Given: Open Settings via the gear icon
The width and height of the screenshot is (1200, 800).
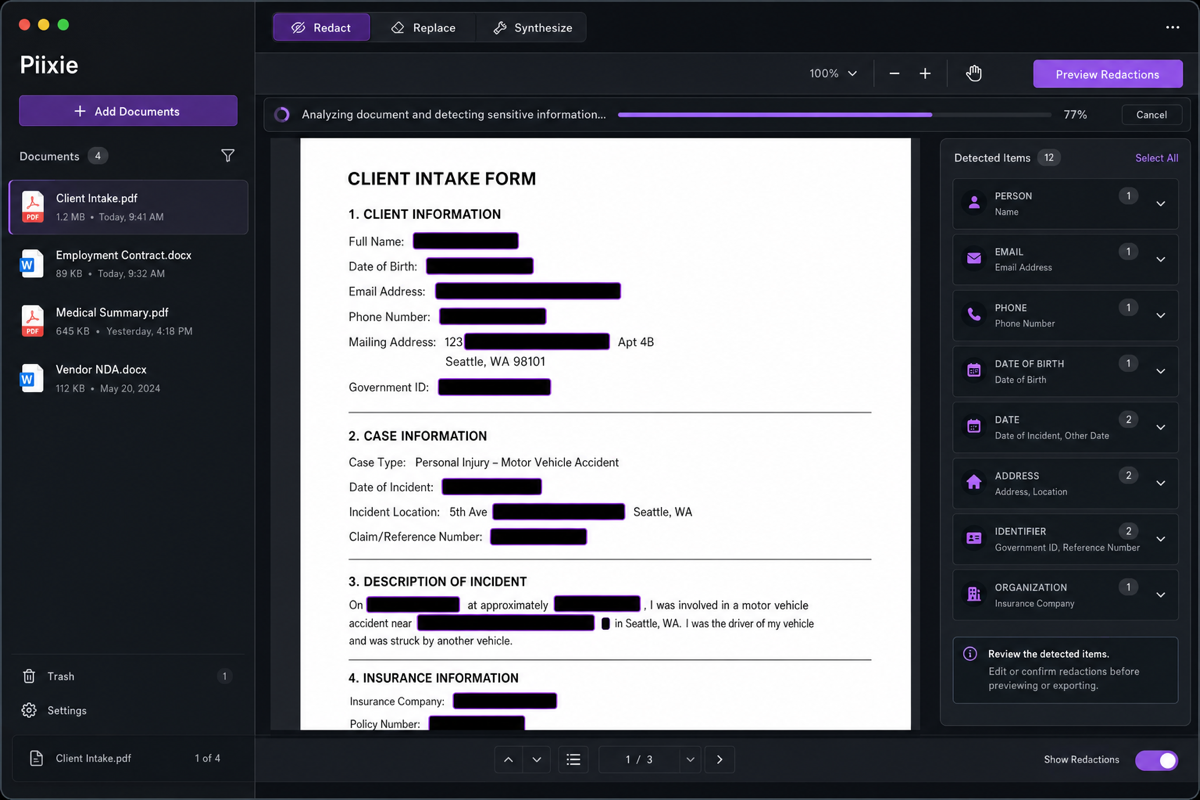Looking at the screenshot, I should click(29, 710).
